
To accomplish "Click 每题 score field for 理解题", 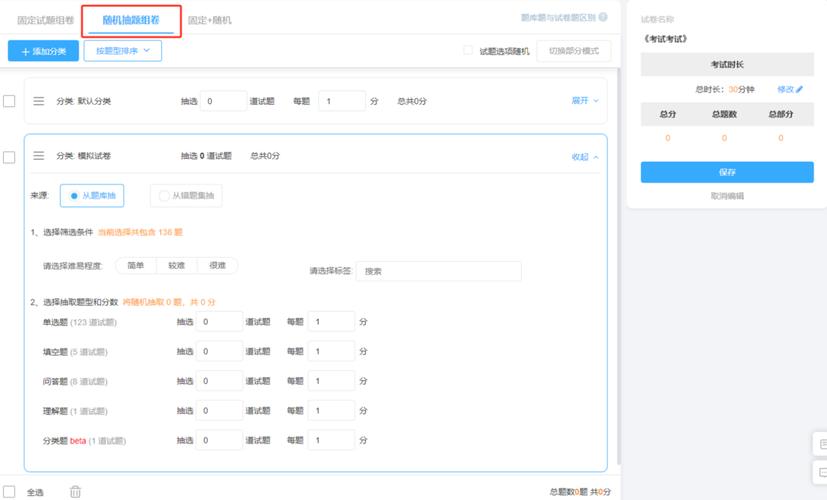I will click(x=331, y=410).
